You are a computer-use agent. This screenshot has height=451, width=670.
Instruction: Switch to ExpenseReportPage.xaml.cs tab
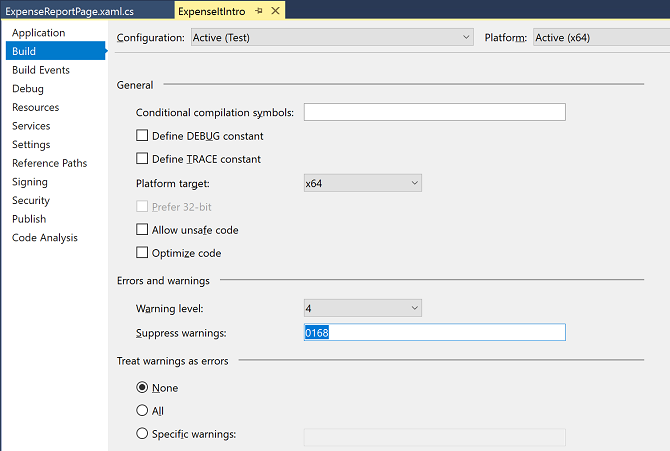pos(69,12)
